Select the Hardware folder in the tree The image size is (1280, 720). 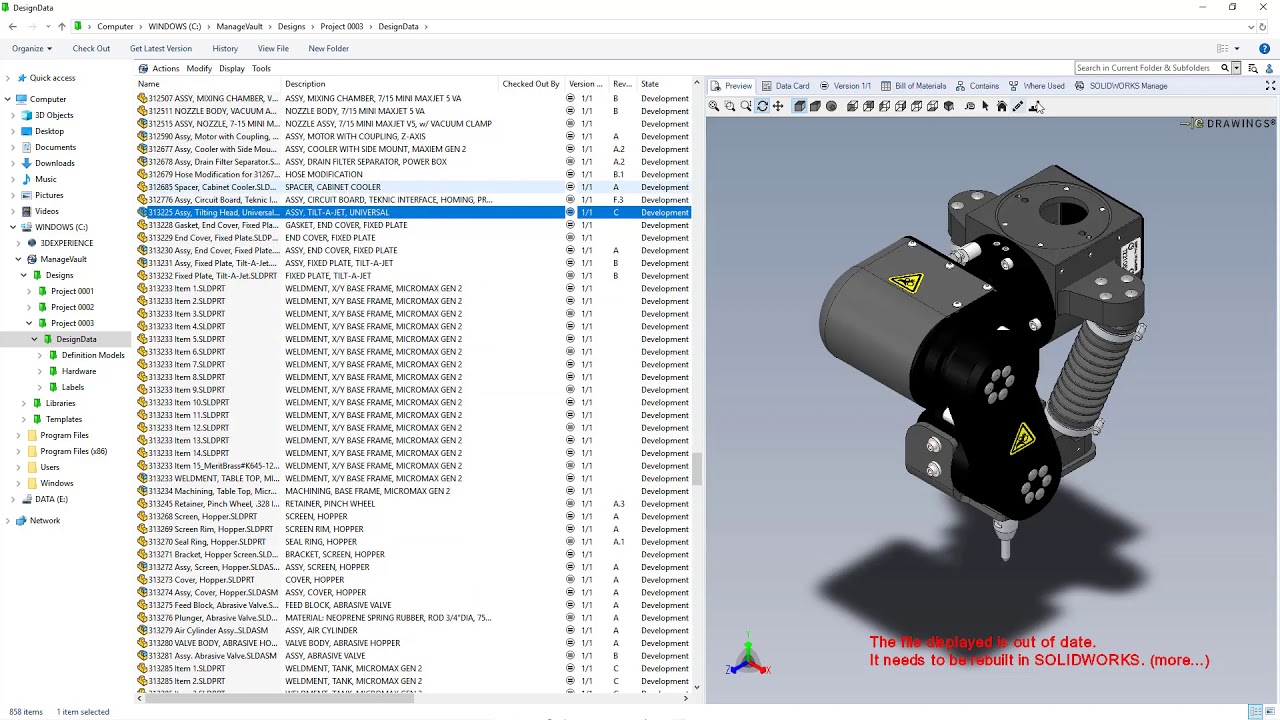(x=79, y=371)
